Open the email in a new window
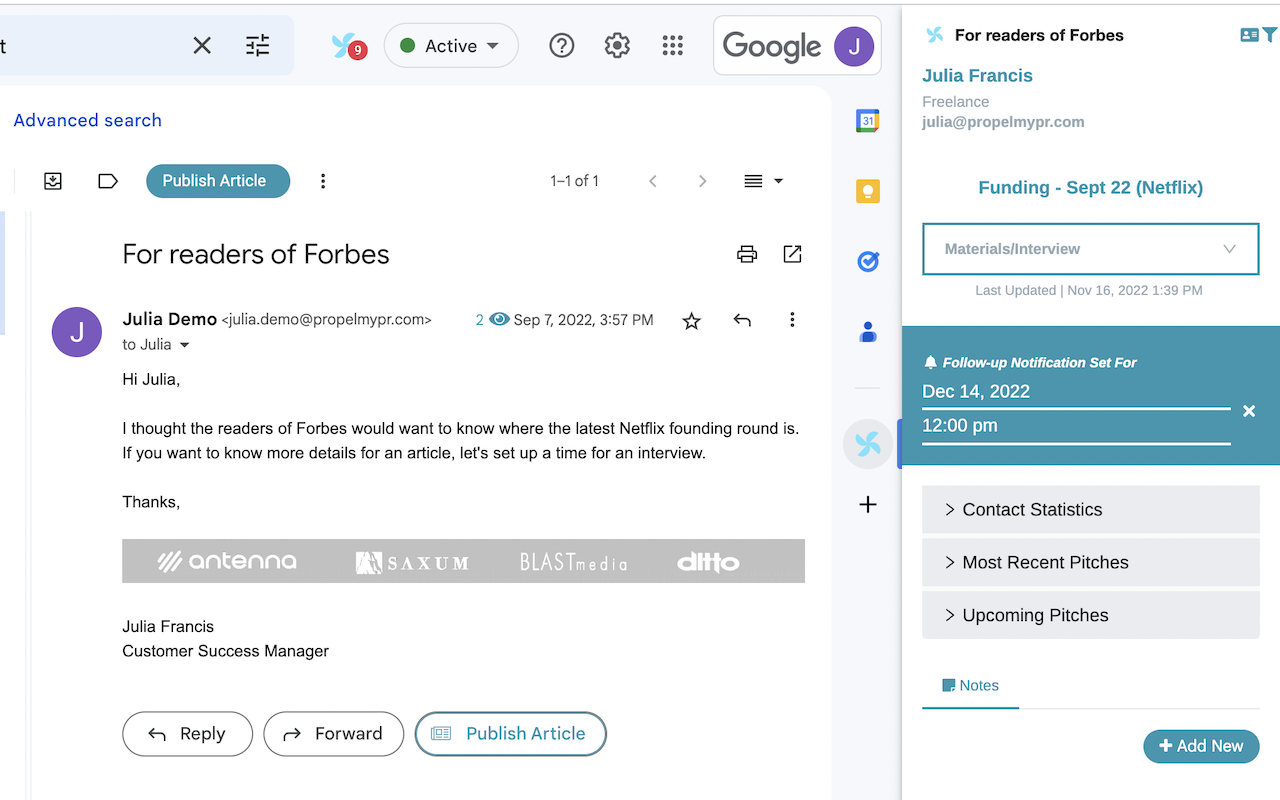The height and width of the screenshot is (800, 1280). pos(792,254)
